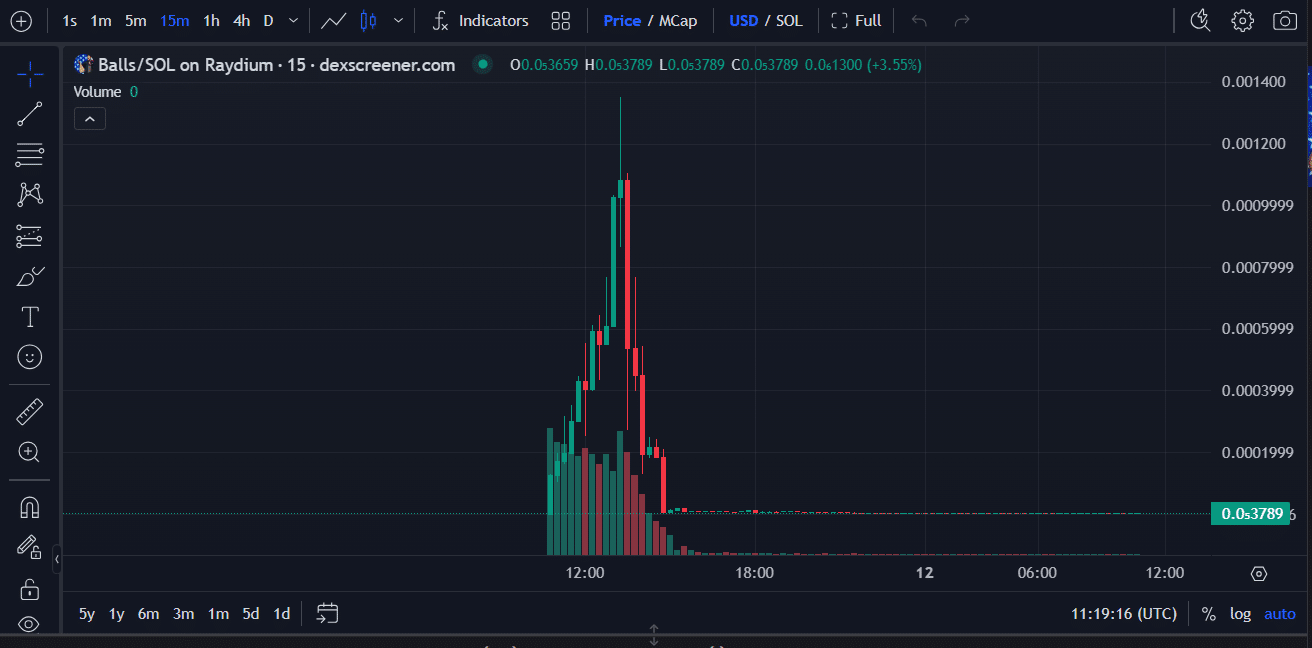Set interval to 1m
Viewport: 1312px width, 648px height.
click(x=101, y=20)
